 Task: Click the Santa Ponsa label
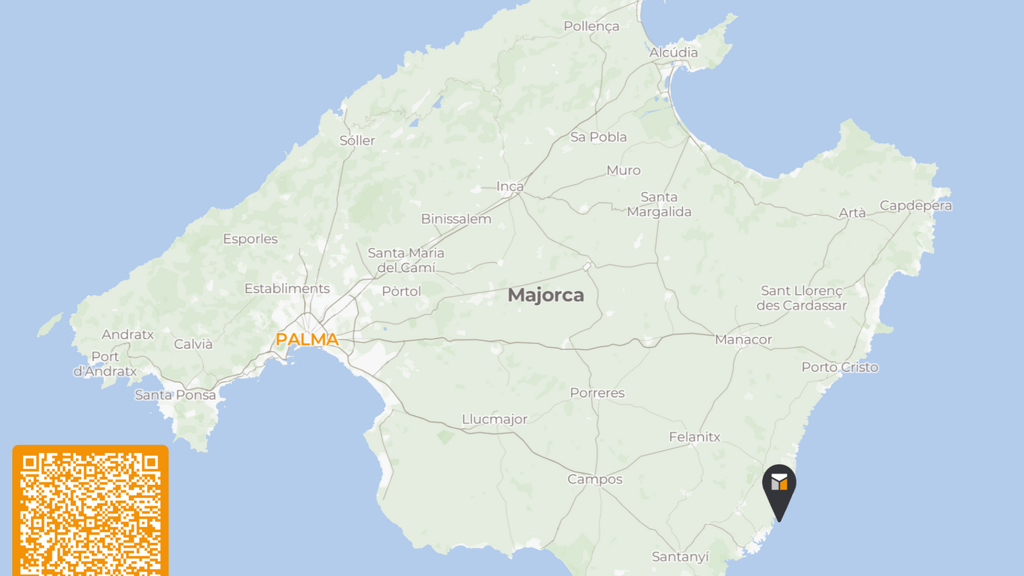click(175, 394)
